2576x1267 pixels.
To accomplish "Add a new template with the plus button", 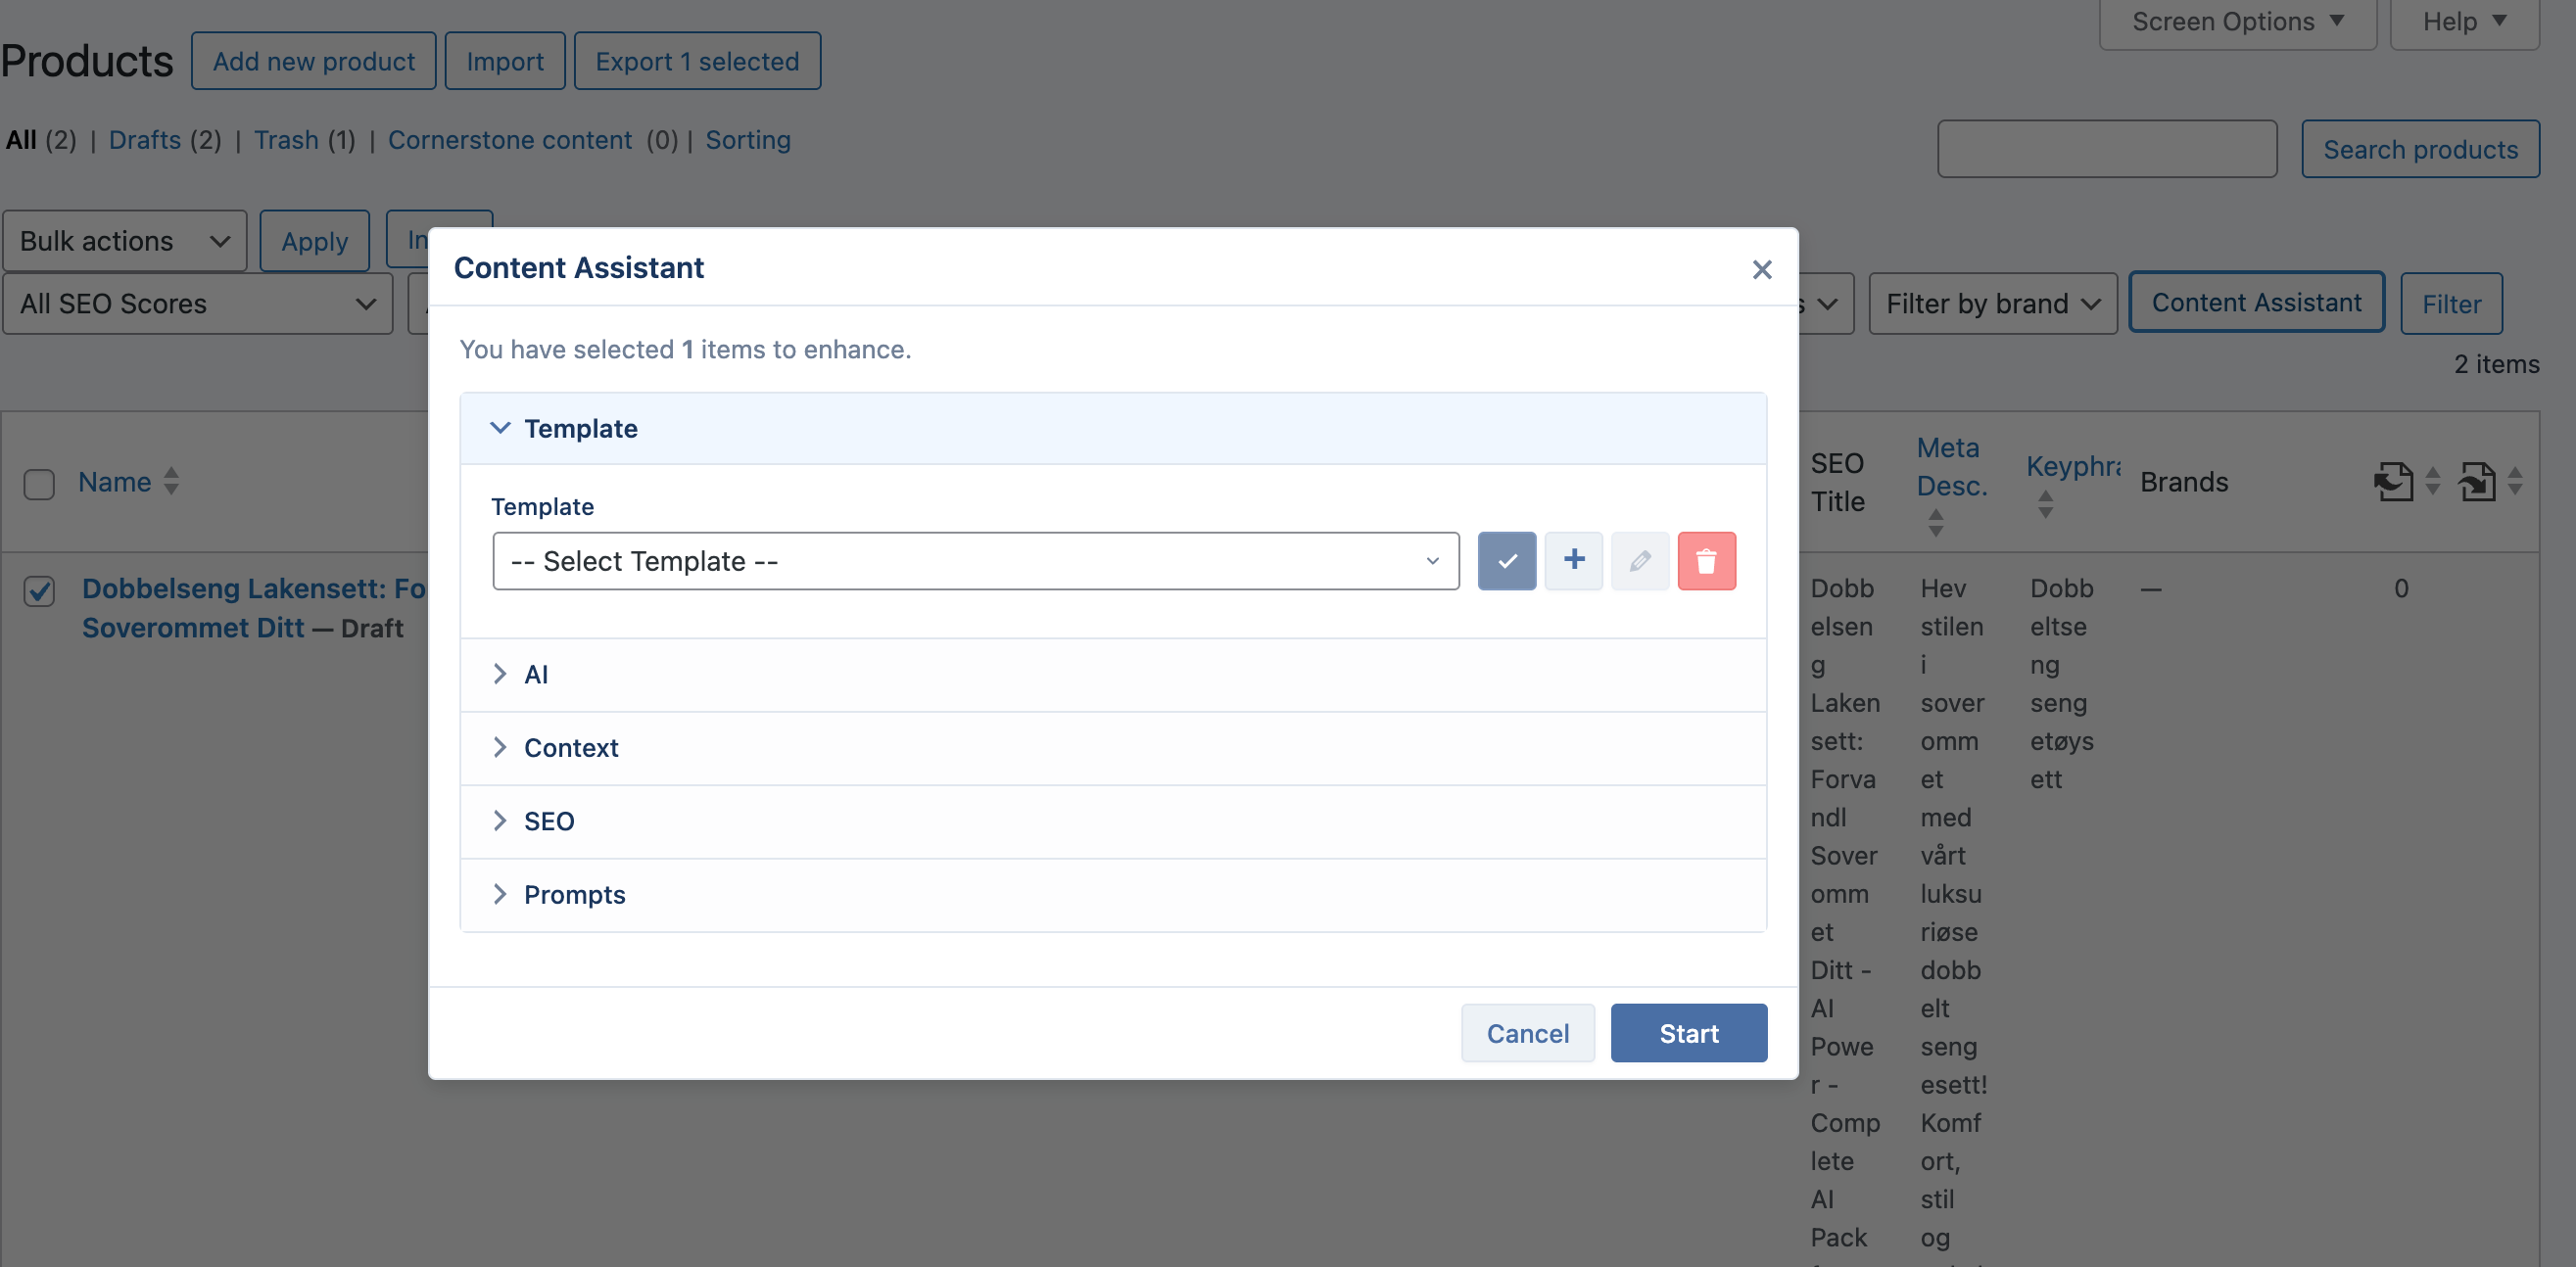I will [x=1573, y=561].
